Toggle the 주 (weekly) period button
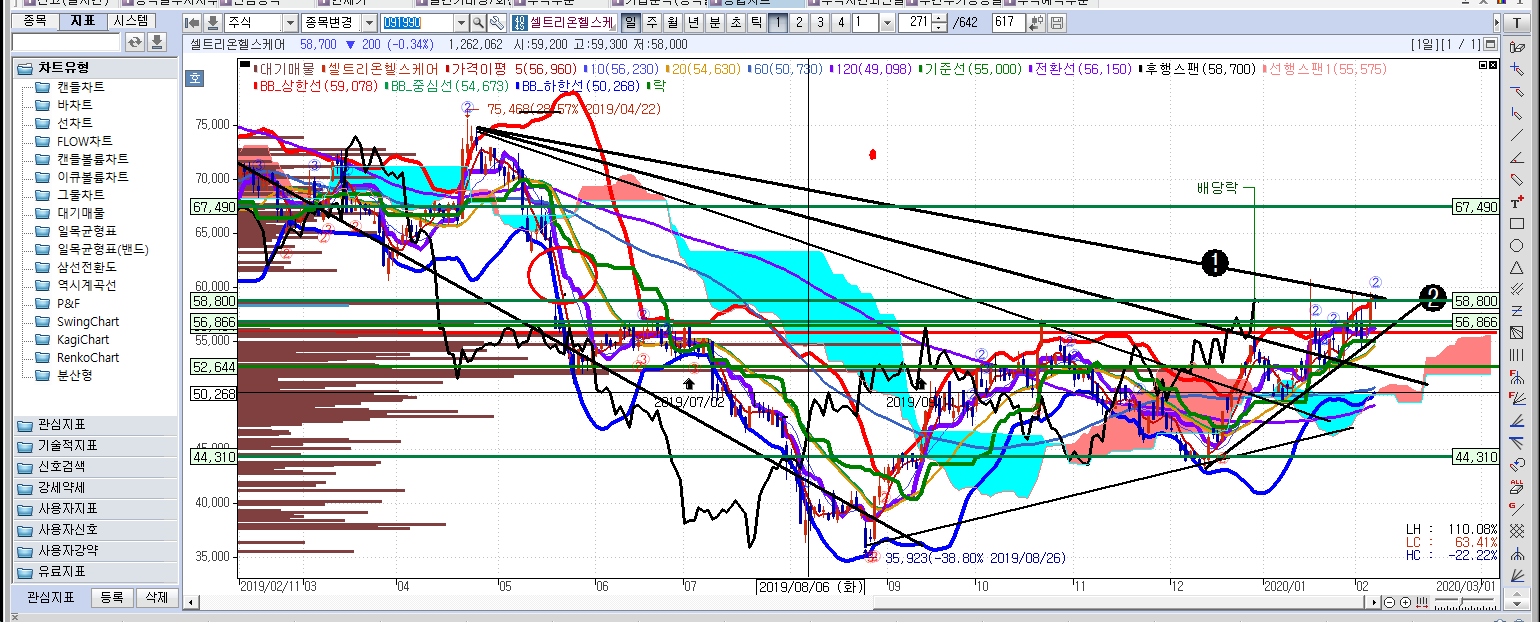 click(x=651, y=22)
